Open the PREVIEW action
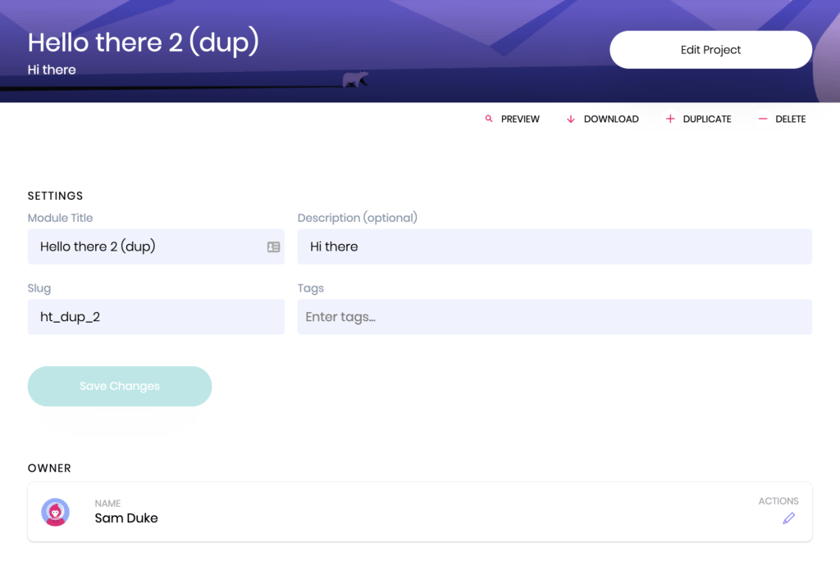The image size is (840, 588). click(x=520, y=119)
